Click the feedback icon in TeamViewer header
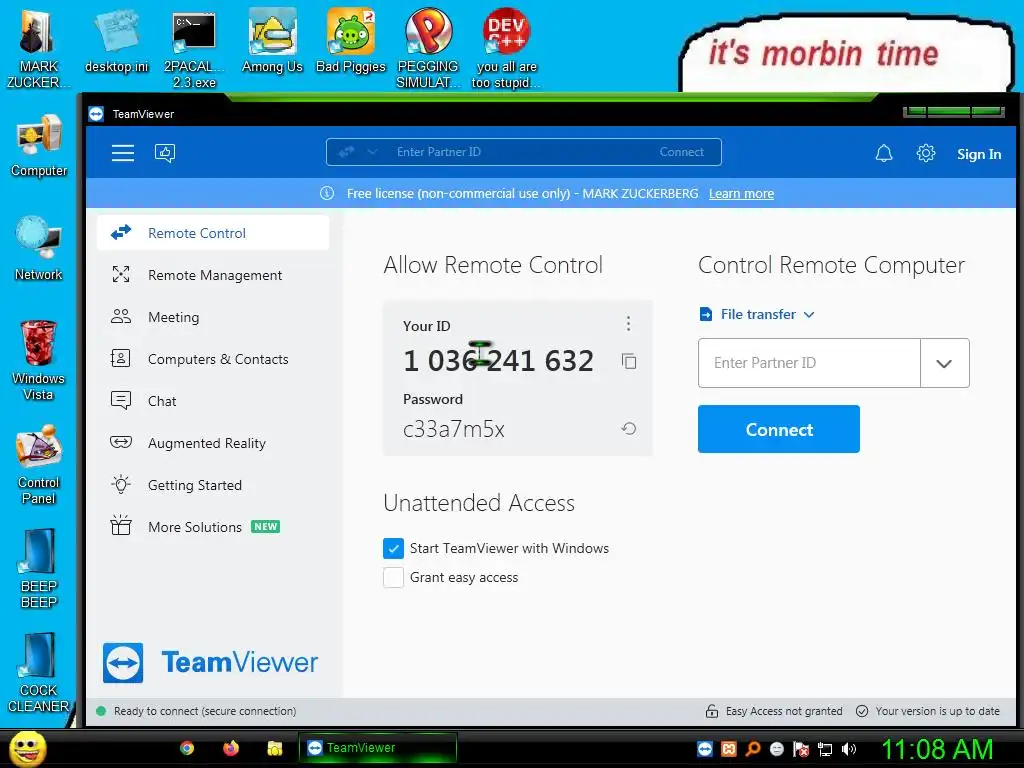This screenshot has width=1024, height=768. [x=165, y=153]
